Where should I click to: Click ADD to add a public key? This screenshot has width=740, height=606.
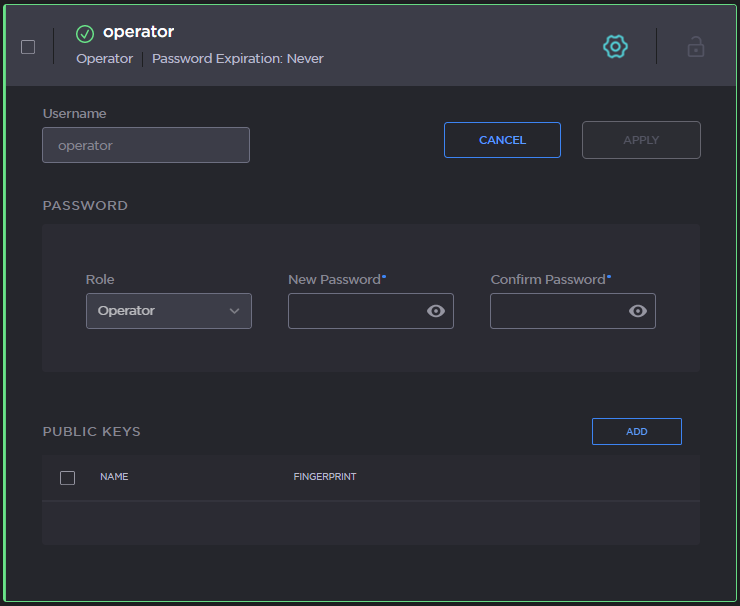click(x=636, y=431)
